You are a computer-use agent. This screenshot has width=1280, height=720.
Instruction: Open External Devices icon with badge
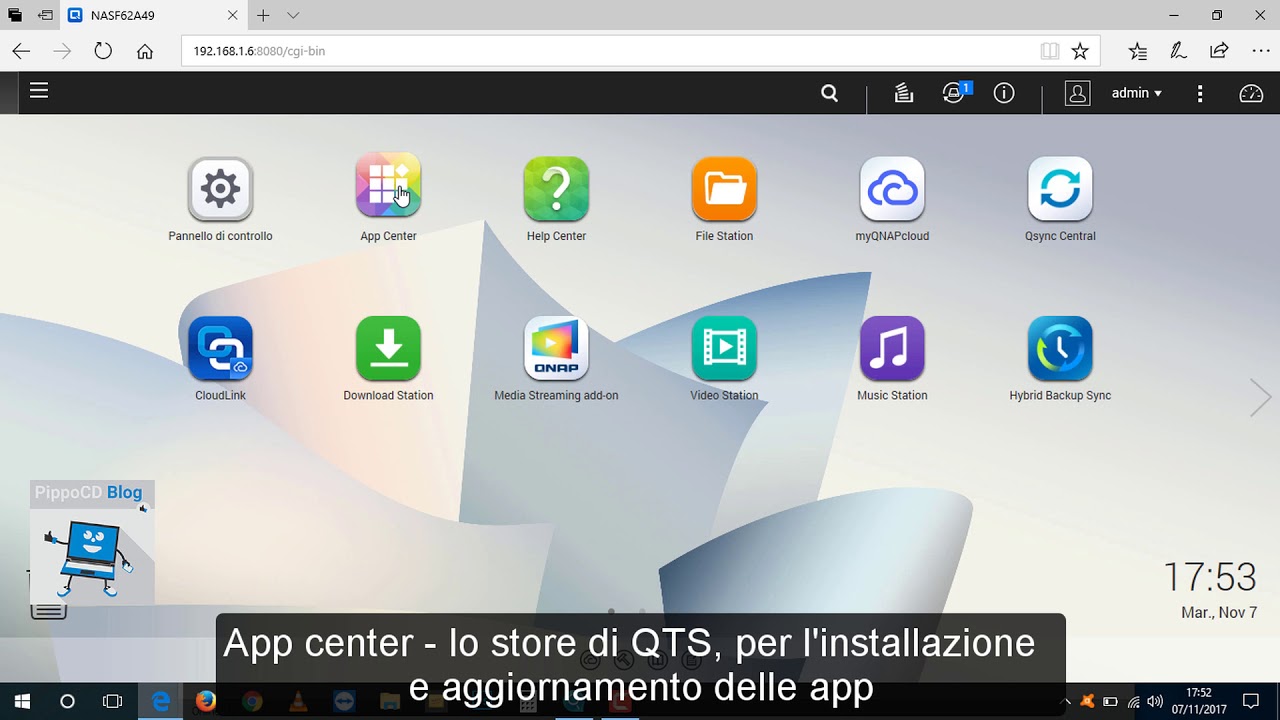[x=955, y=92]
